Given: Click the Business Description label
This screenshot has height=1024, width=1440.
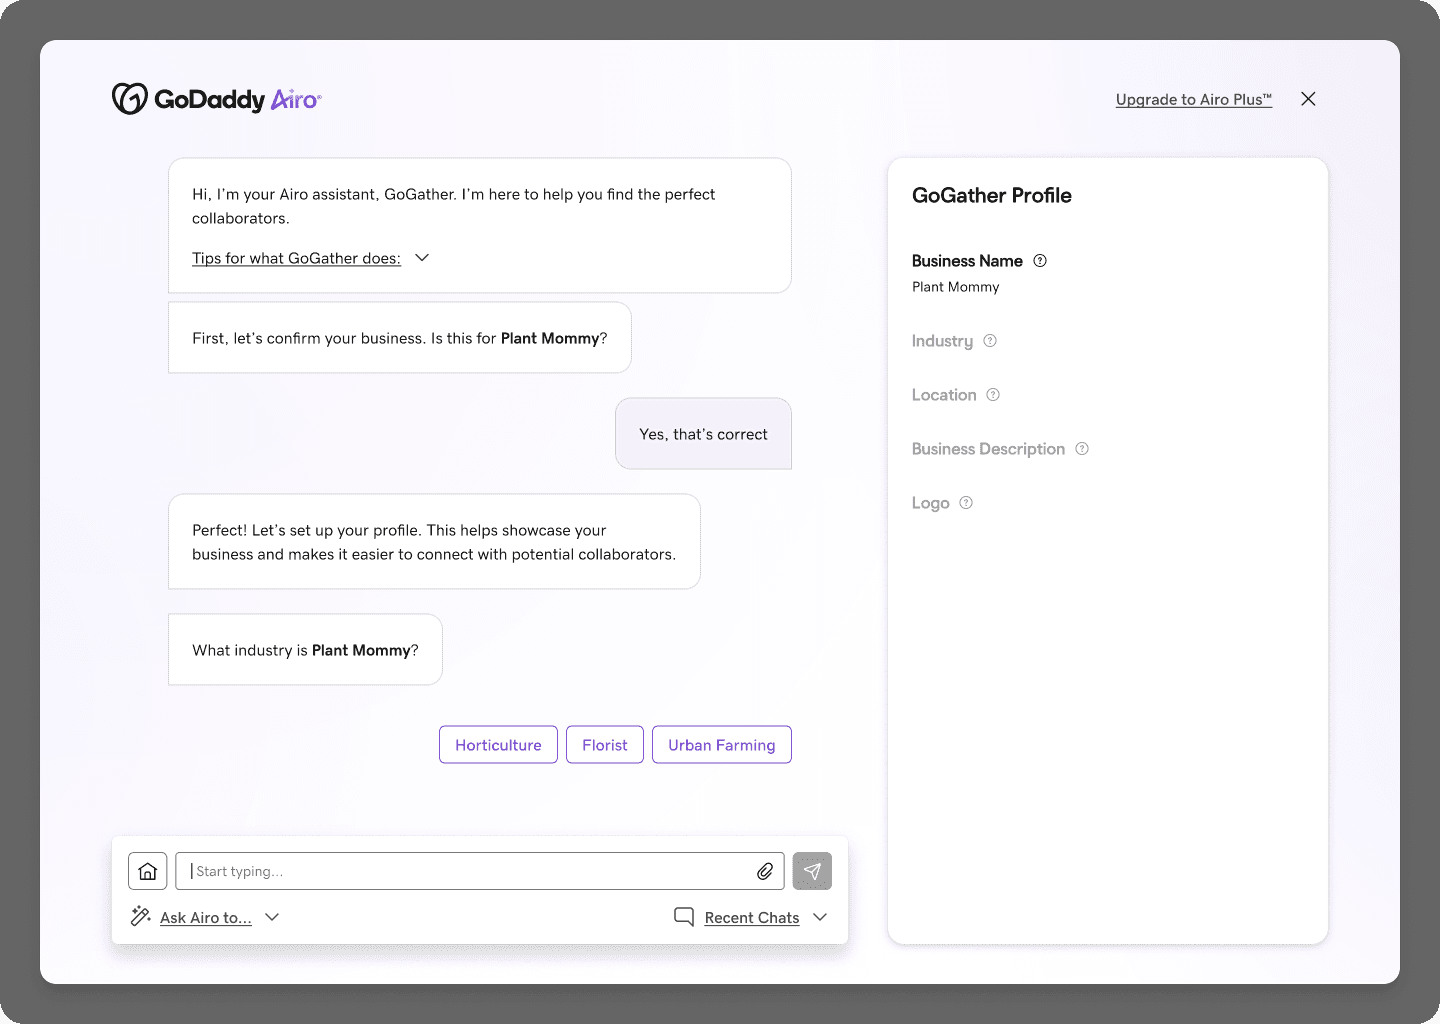Looking at the screenshot, I should tap(988, 449).
